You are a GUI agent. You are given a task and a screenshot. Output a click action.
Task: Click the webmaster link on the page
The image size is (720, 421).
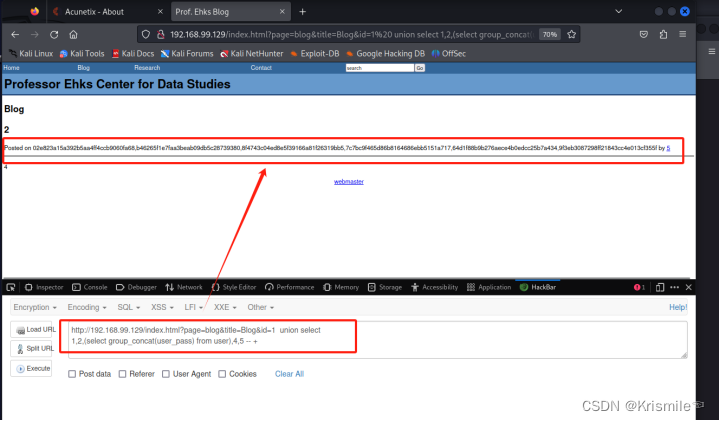[349, 182]
